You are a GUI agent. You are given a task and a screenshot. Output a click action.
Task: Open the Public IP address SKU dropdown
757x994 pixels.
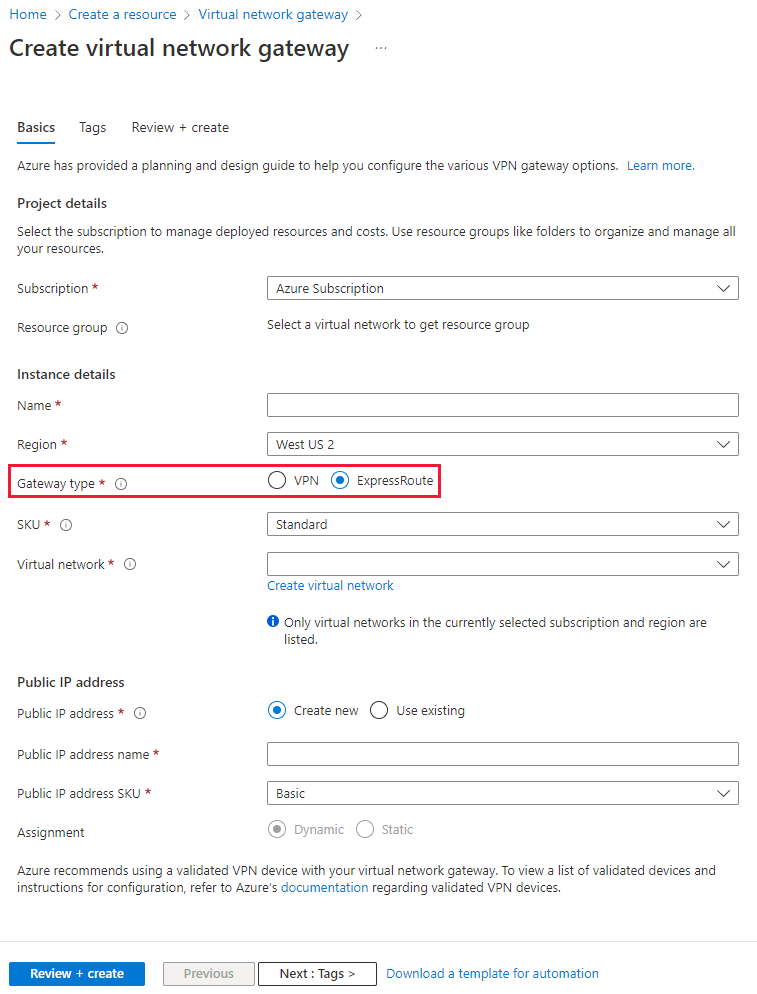[x=503, y=793]
